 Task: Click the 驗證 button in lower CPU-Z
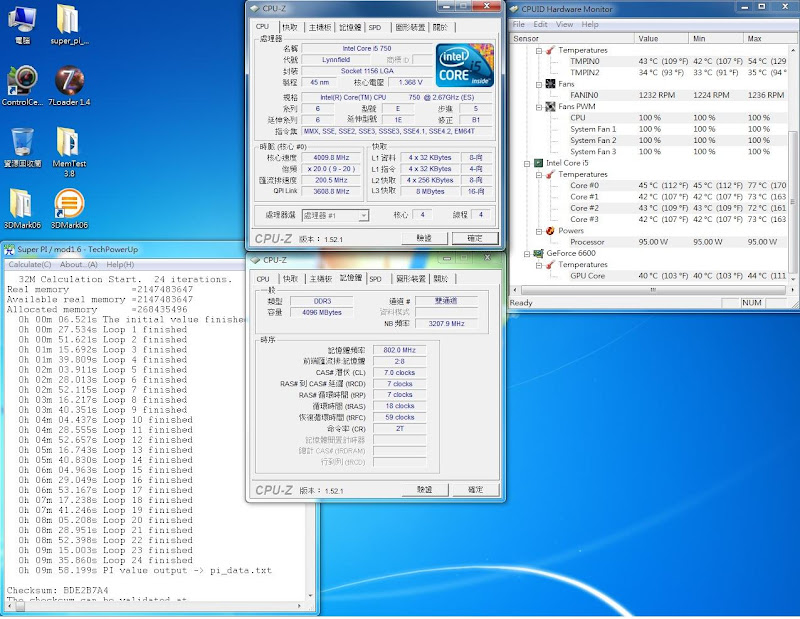point(425,489)
